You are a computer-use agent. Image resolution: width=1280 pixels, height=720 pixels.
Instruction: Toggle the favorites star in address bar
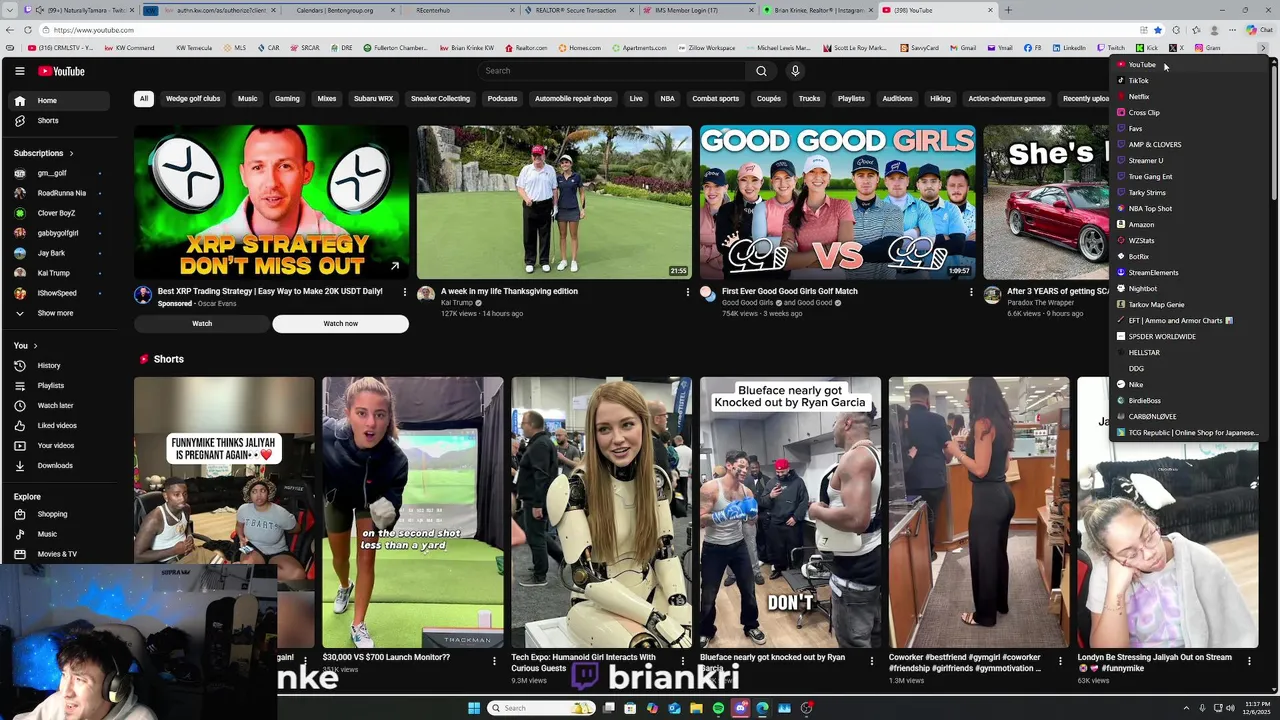pyautogui.click(x=1158, y=30)
